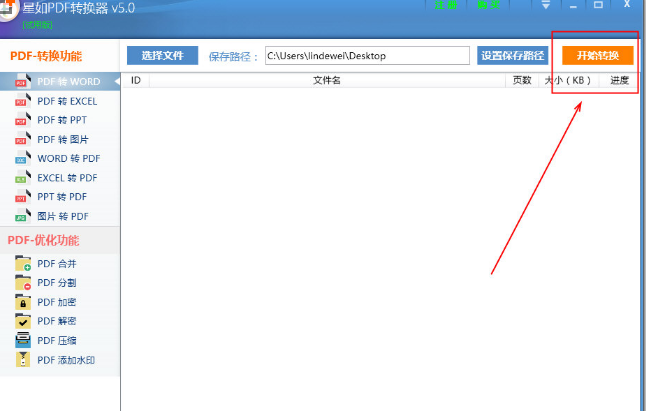Click the green 注册 link in title bar
This screenshot has height=411, width=646.
point(445,5)
